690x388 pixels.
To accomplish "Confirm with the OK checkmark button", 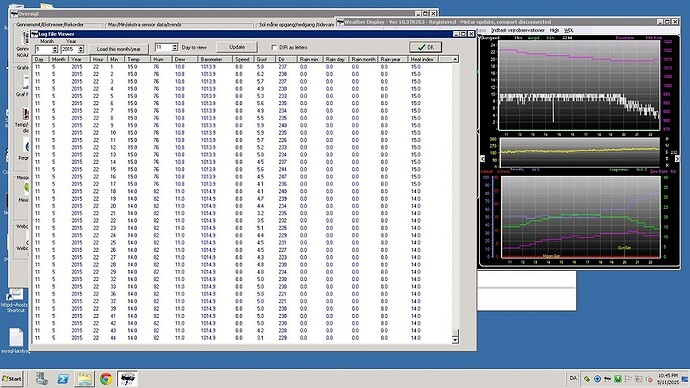I will coord(426,47).
